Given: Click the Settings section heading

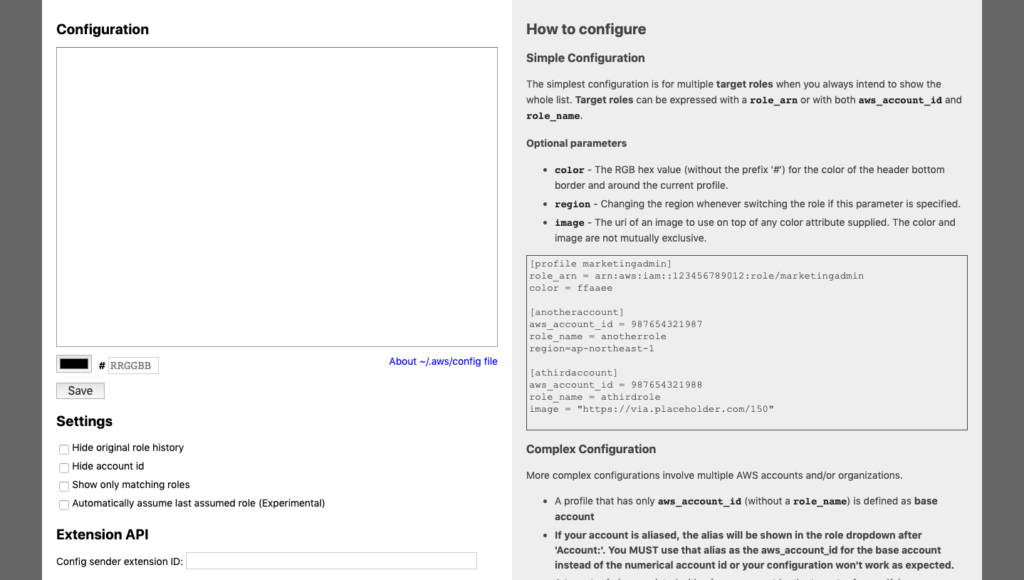Looking at the screenshot, I should 84,421.
